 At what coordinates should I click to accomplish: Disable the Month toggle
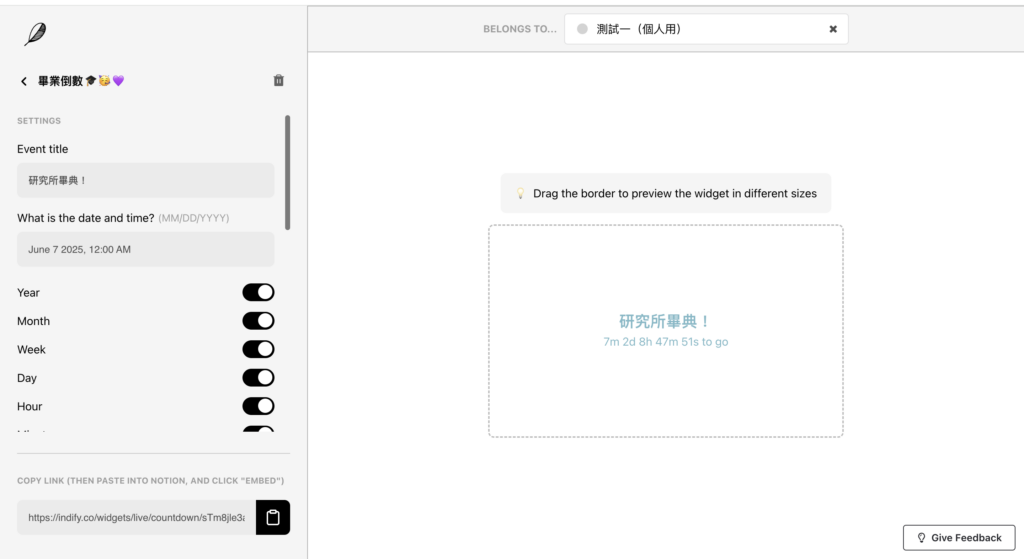(x=258, y=321)
